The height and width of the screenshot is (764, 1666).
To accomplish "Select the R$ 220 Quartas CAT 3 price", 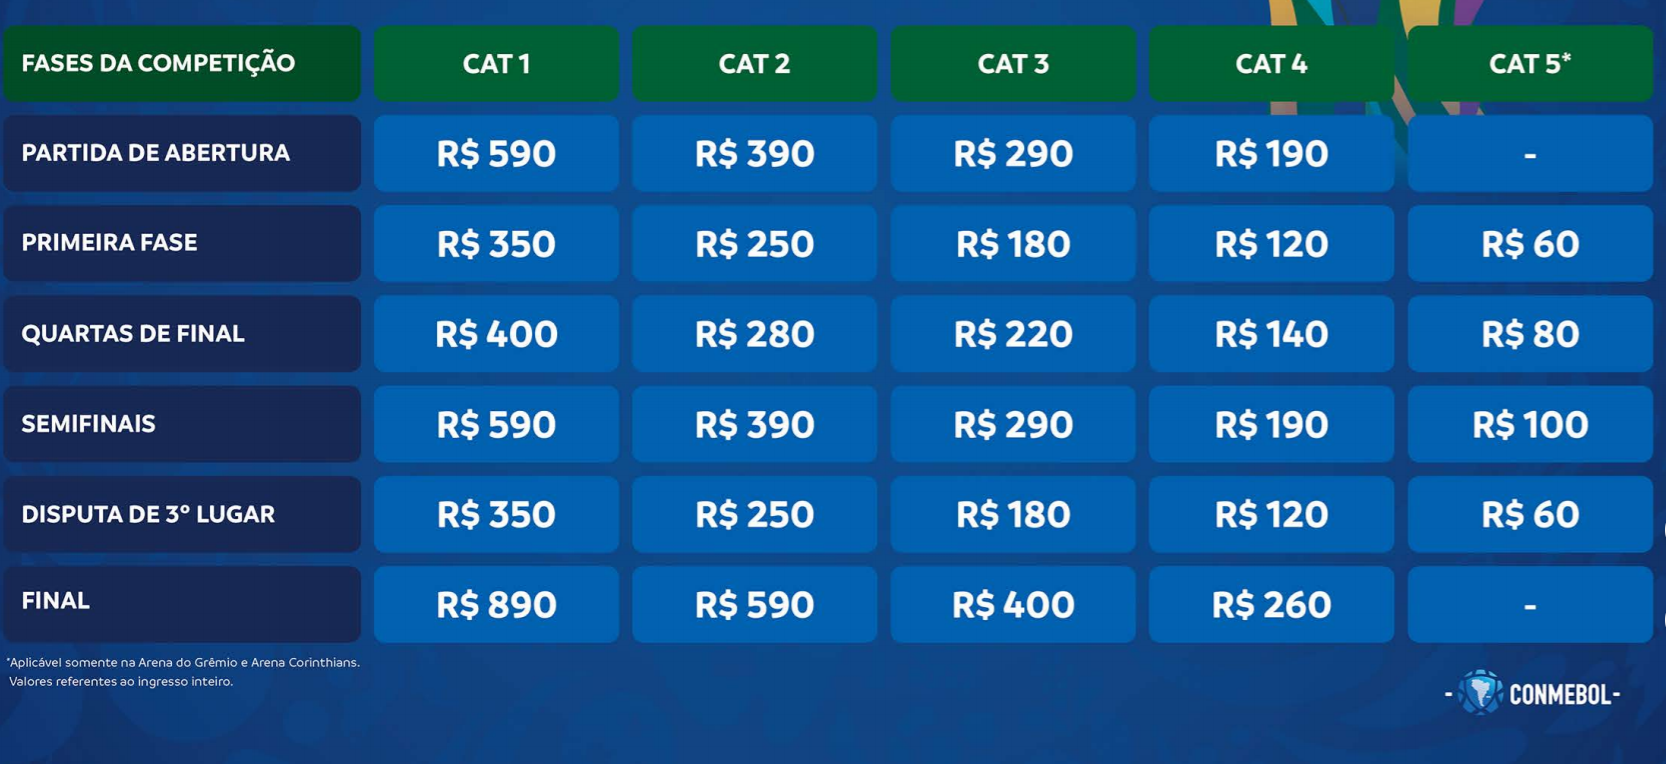I will pos(1013,334).
